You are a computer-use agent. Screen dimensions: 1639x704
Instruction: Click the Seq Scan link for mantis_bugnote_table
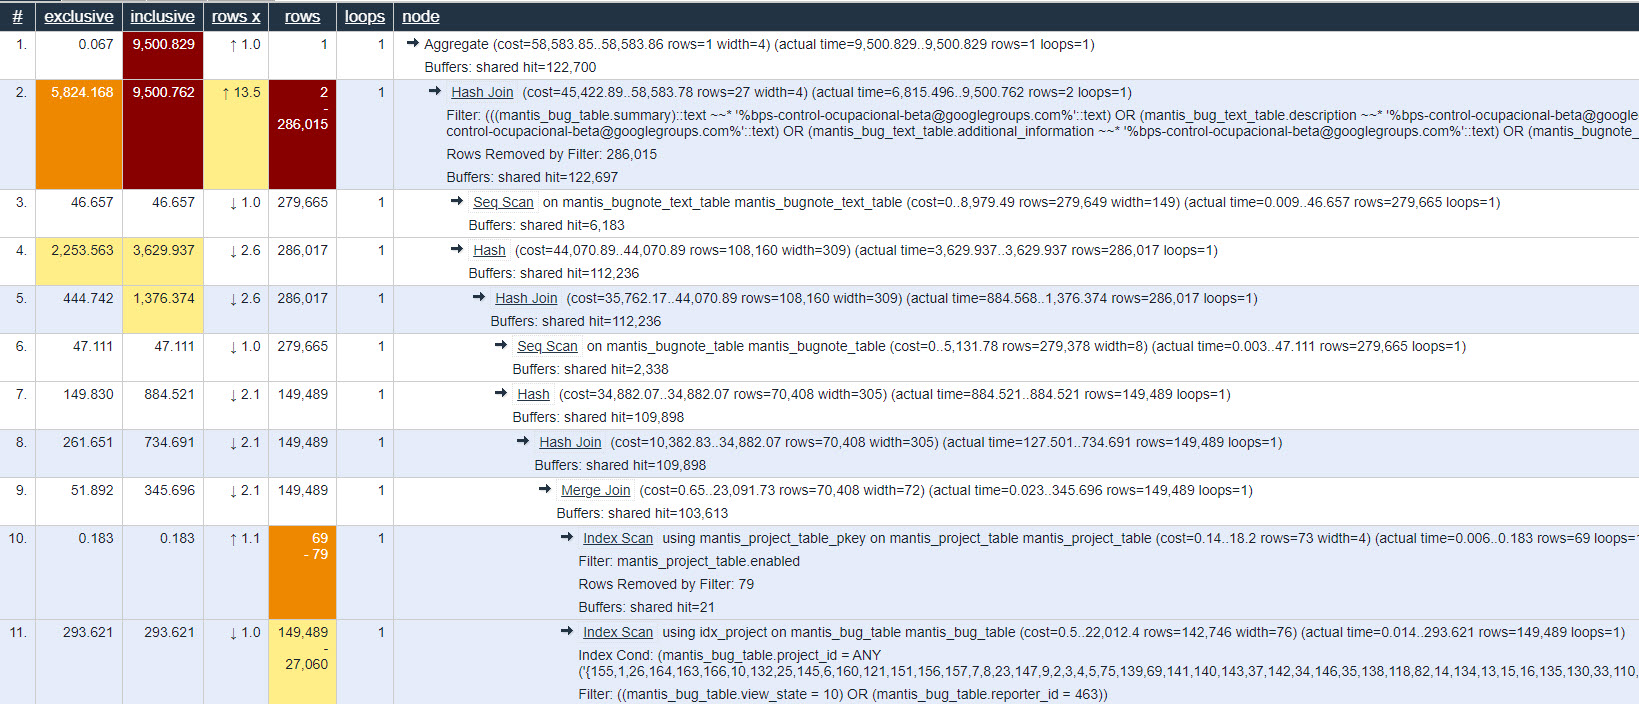click(x=547, y=346)
